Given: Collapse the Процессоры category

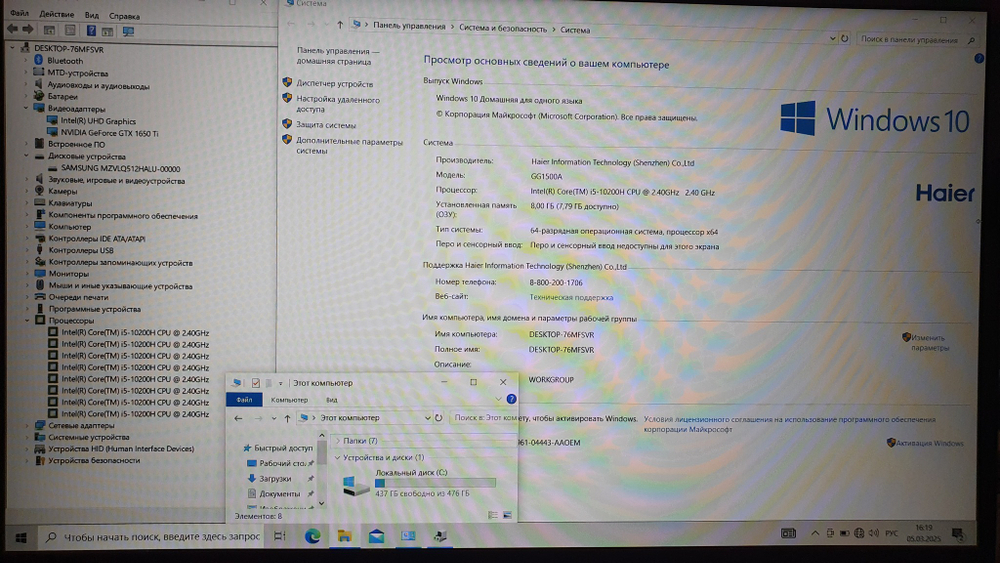Looking at the screenshot, I should click(27, 320).
